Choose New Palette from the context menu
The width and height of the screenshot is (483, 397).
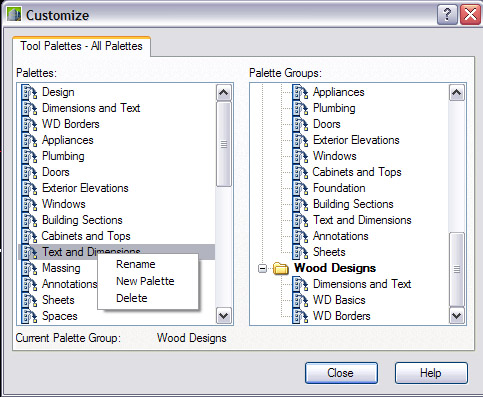coord(145,281)
